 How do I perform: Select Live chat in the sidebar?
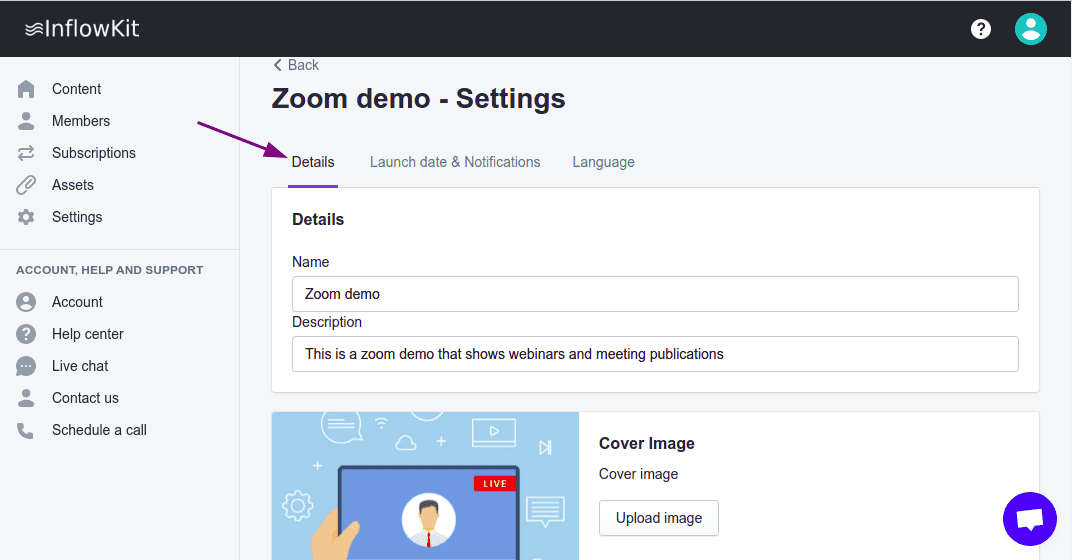coord(80,366)
